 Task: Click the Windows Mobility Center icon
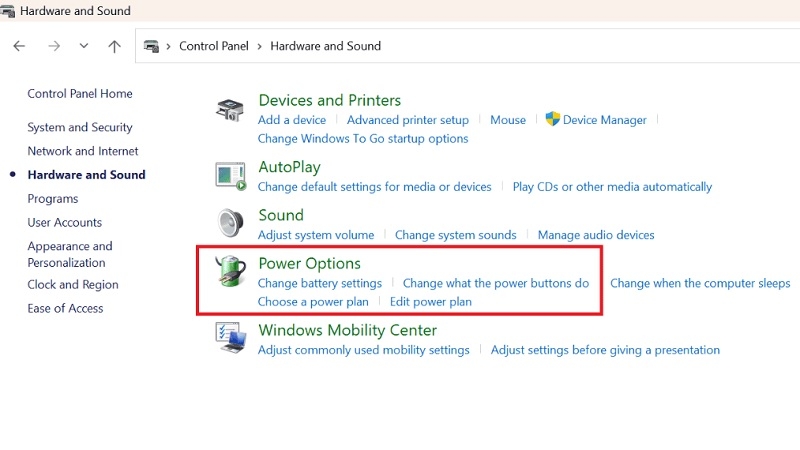(x=231, y=337)
